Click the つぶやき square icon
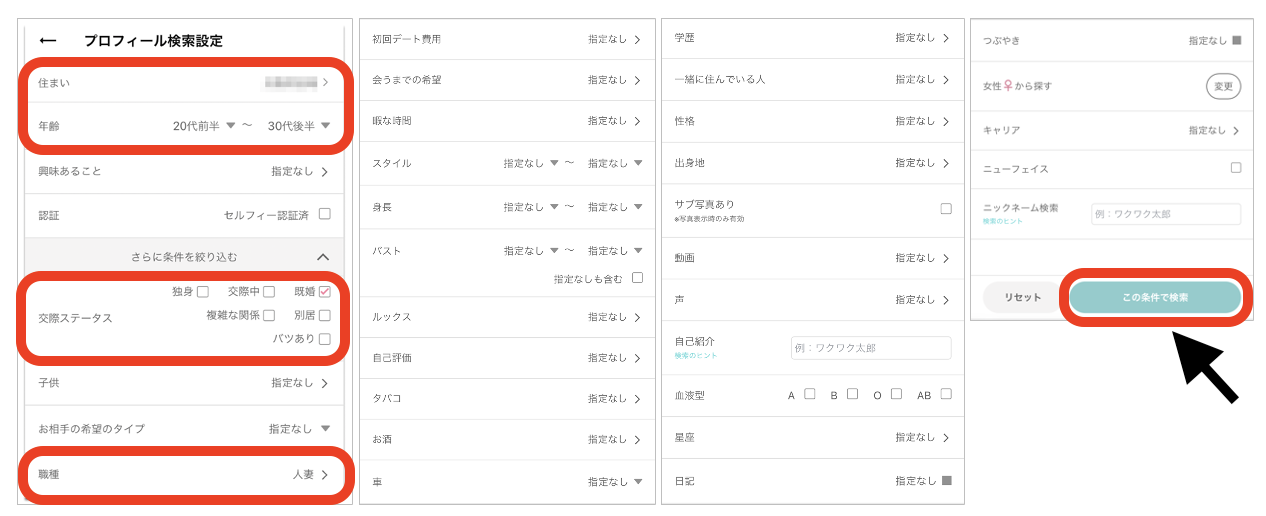This screenshot has width=1266, height=516. [x=1236, y=41]
